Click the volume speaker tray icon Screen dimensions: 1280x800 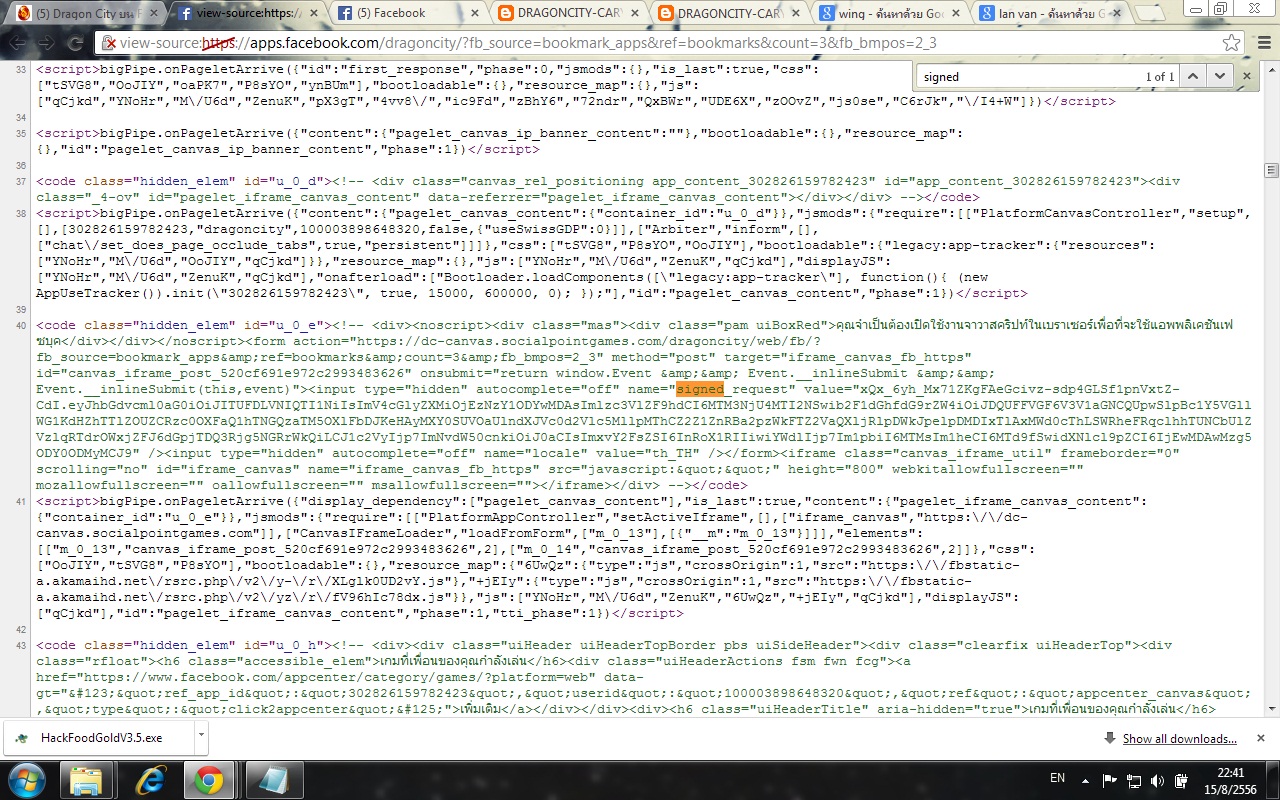point(1158,780)
